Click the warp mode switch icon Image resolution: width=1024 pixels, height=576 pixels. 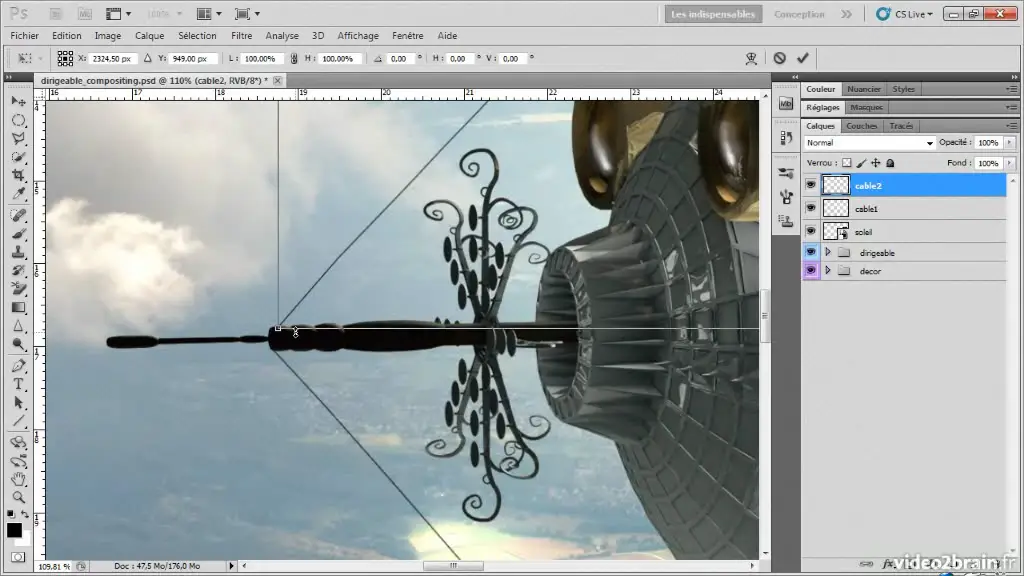pyautogui.click(x=751, y=59)
